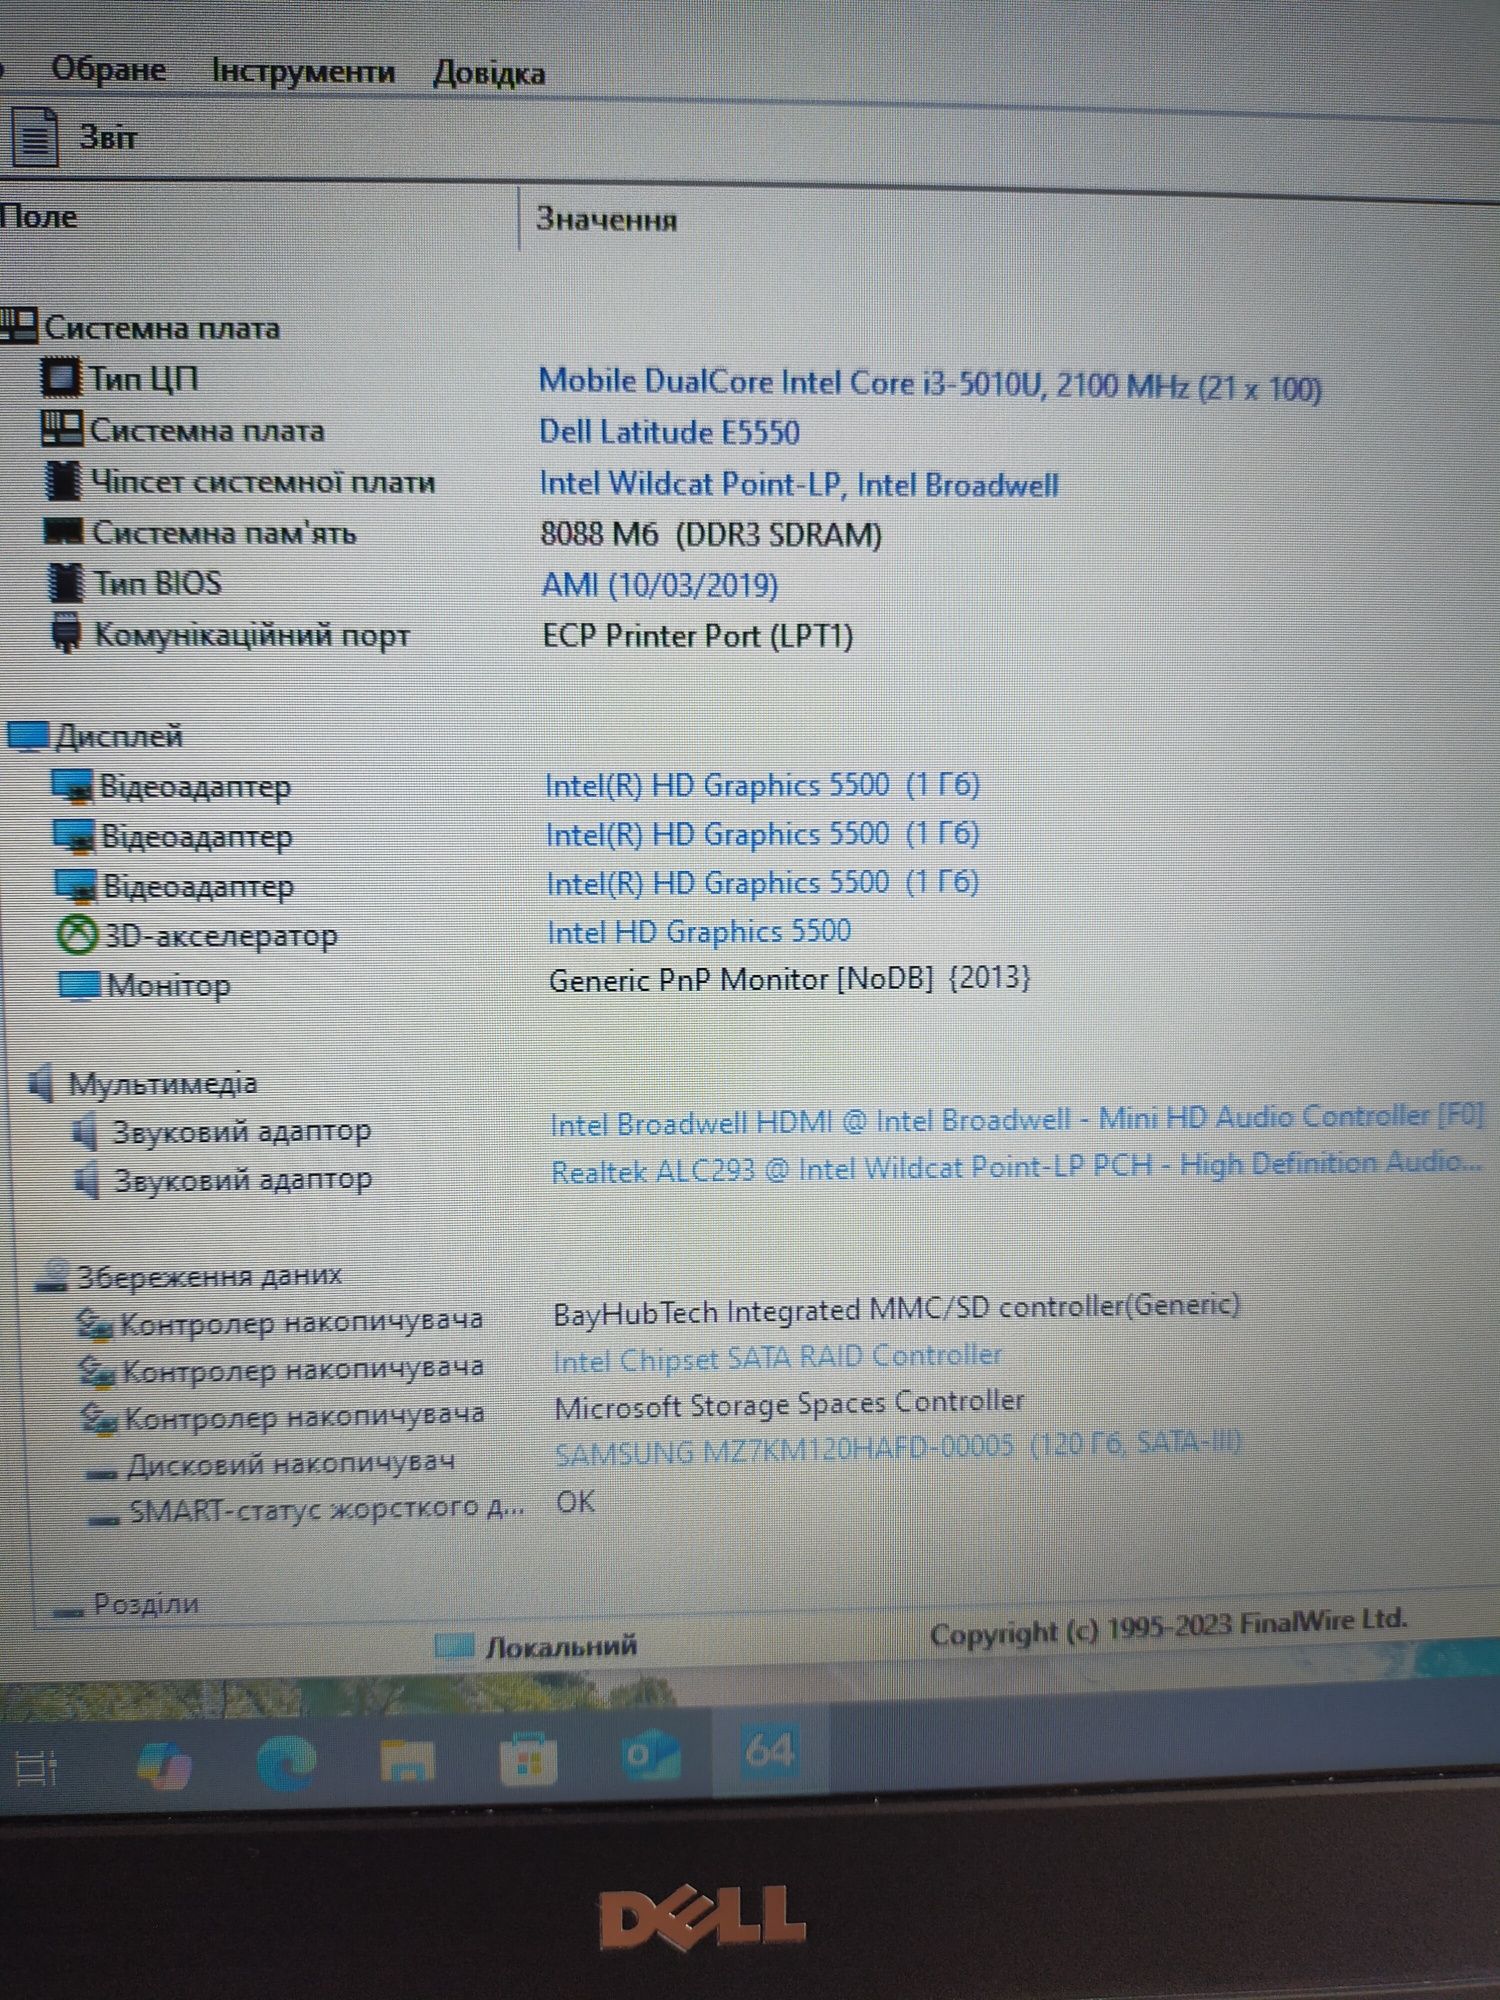1500x2000 pixels.
Task: Open the SAMSUNG MZ7KM120HAFD drive link
Action: point(898,1447)
